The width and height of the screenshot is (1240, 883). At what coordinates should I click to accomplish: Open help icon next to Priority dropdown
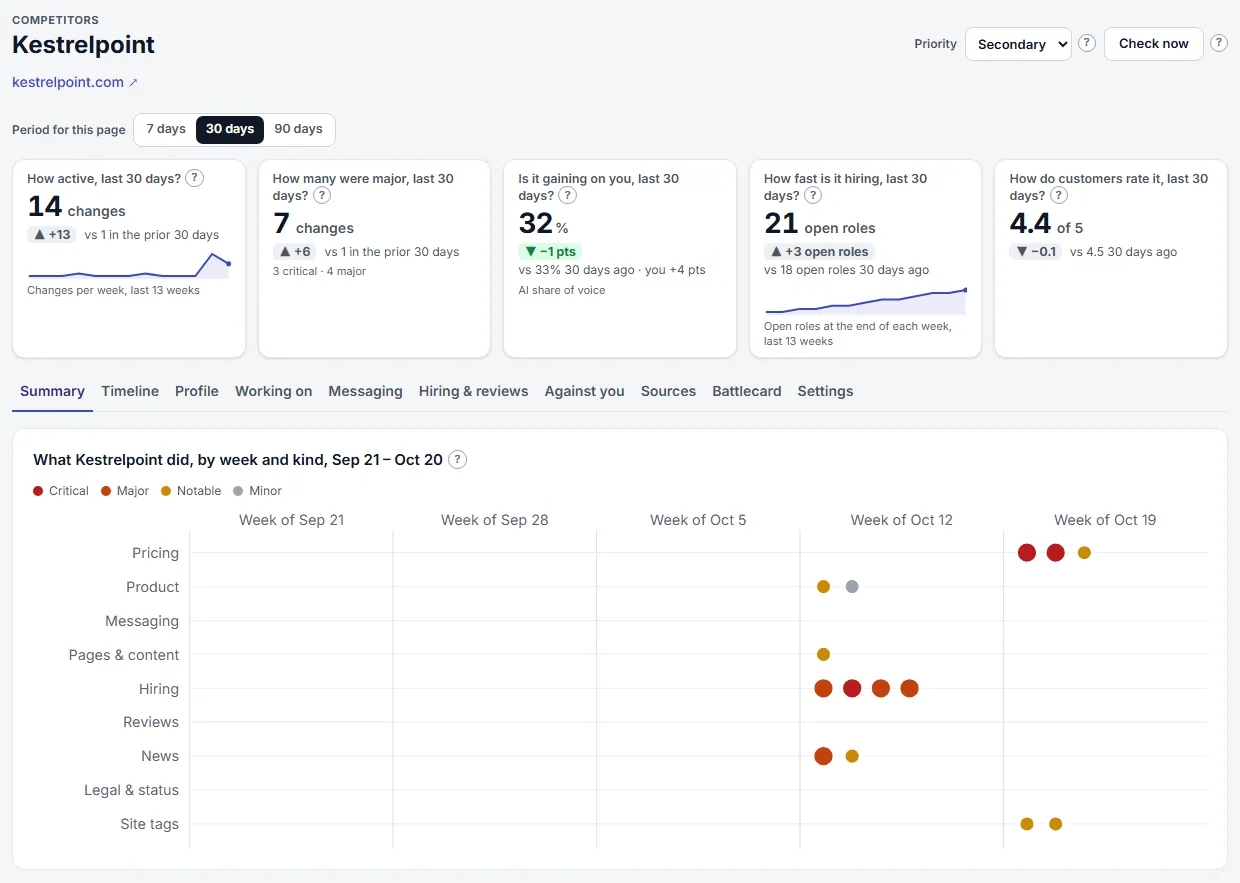pyautogui.click(x=1087, y=43)
